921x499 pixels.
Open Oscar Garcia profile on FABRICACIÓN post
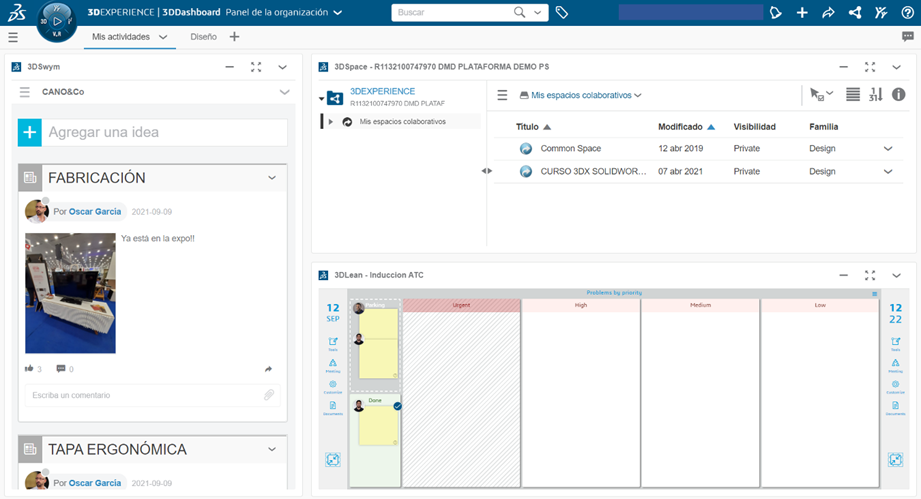95,211
